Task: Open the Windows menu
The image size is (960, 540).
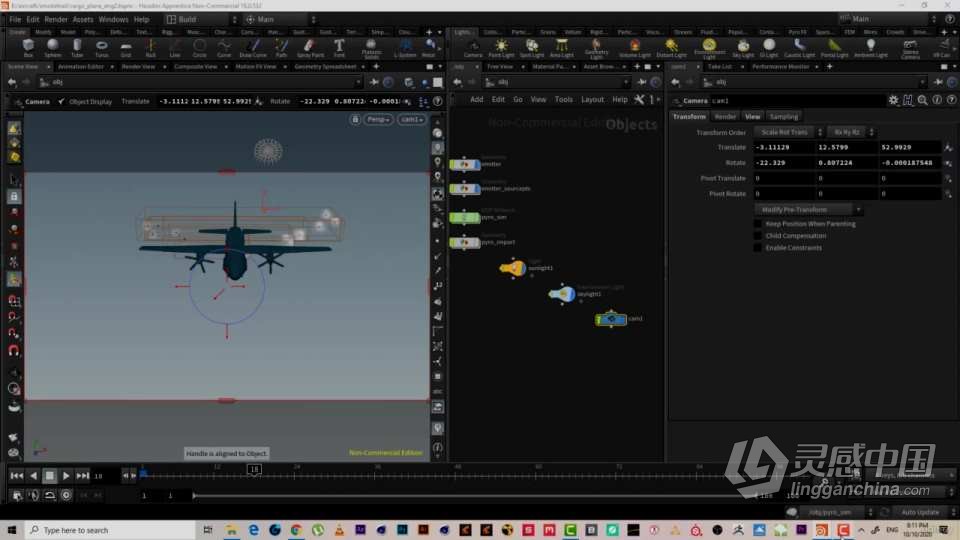Action: pos(113,20)
